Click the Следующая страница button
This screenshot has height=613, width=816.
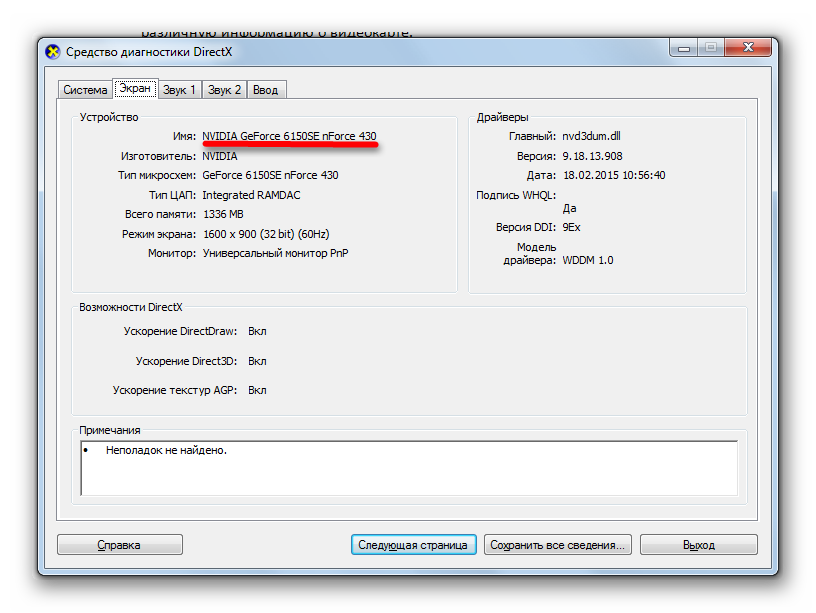[414, 545]
